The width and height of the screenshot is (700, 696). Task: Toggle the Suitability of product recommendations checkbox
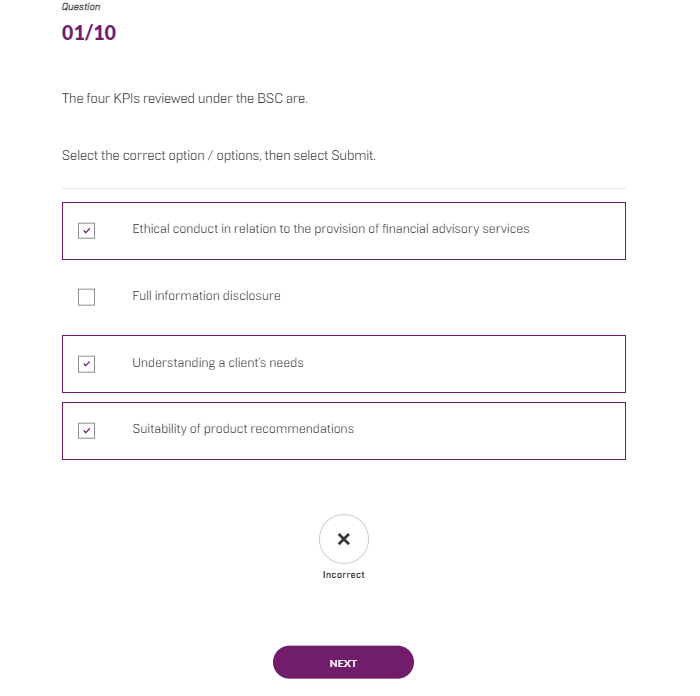click(87, 431)
